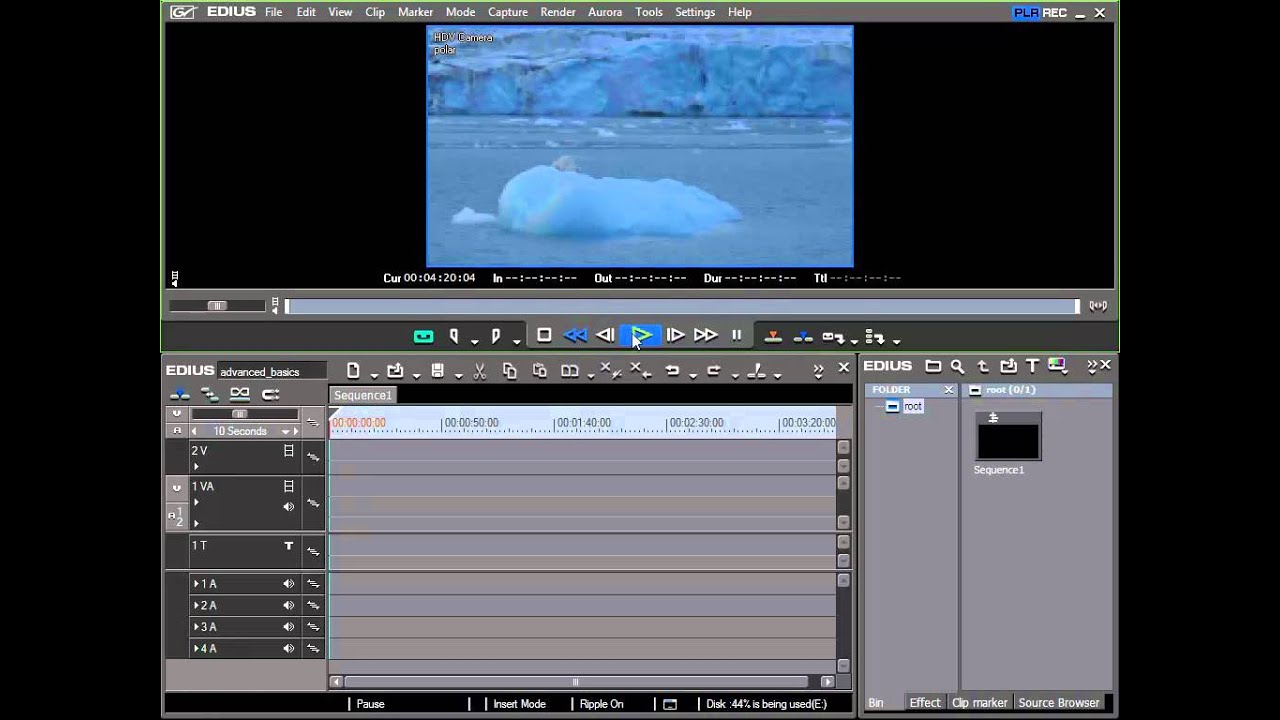Click the Pause/Loop button next to Fast Forward

pyautogui.click(x=737, y=336)
